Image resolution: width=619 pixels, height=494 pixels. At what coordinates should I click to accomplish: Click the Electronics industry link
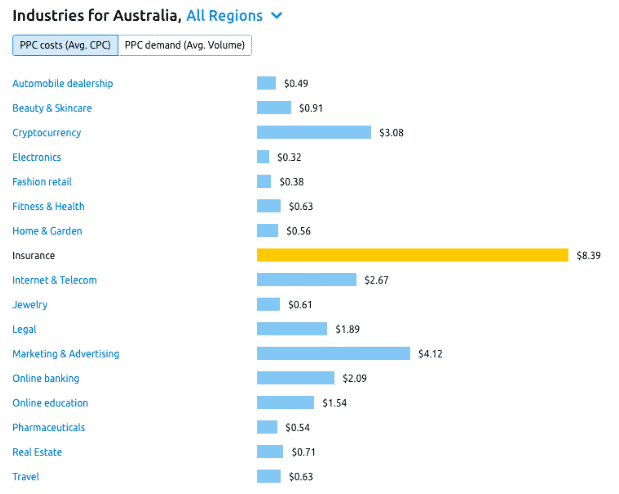tap(37, 157)
